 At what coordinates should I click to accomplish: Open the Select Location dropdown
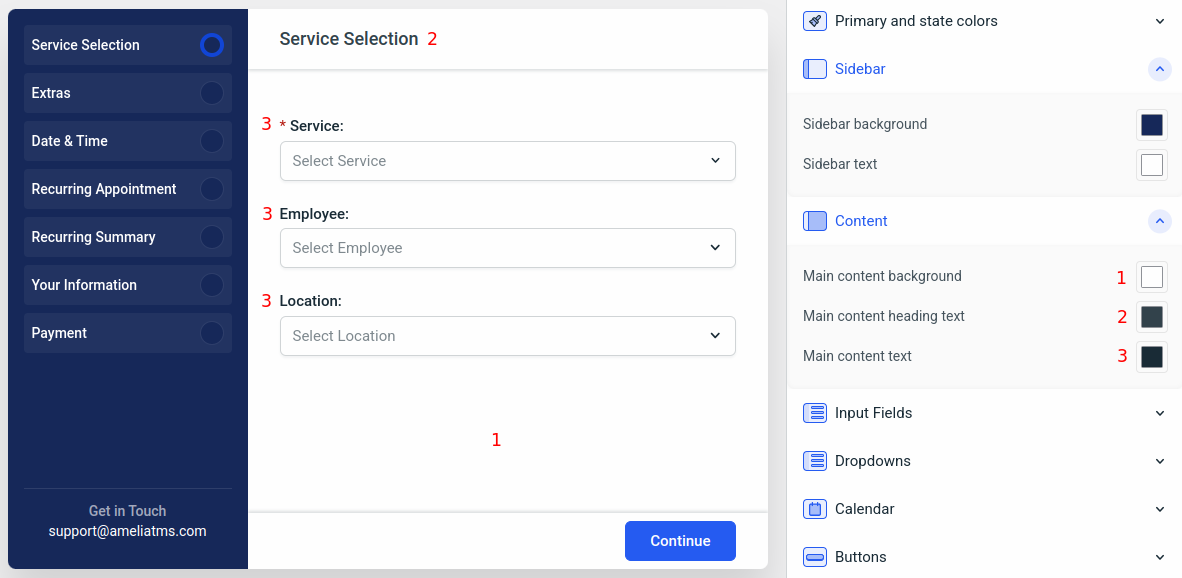(x=507, y=336)
